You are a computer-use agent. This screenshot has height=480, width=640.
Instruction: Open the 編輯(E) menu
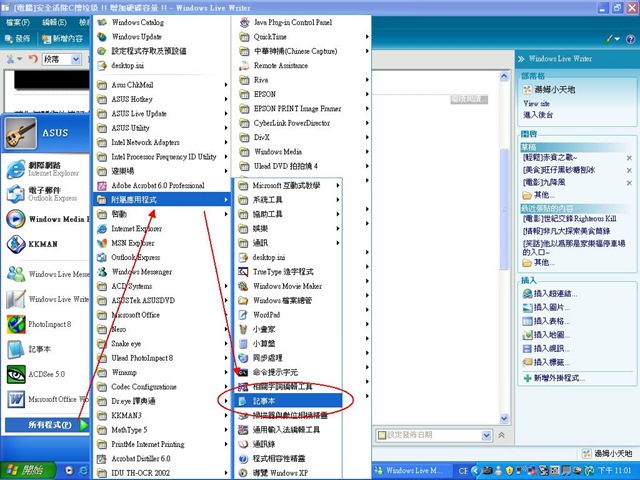pos(54,22)
